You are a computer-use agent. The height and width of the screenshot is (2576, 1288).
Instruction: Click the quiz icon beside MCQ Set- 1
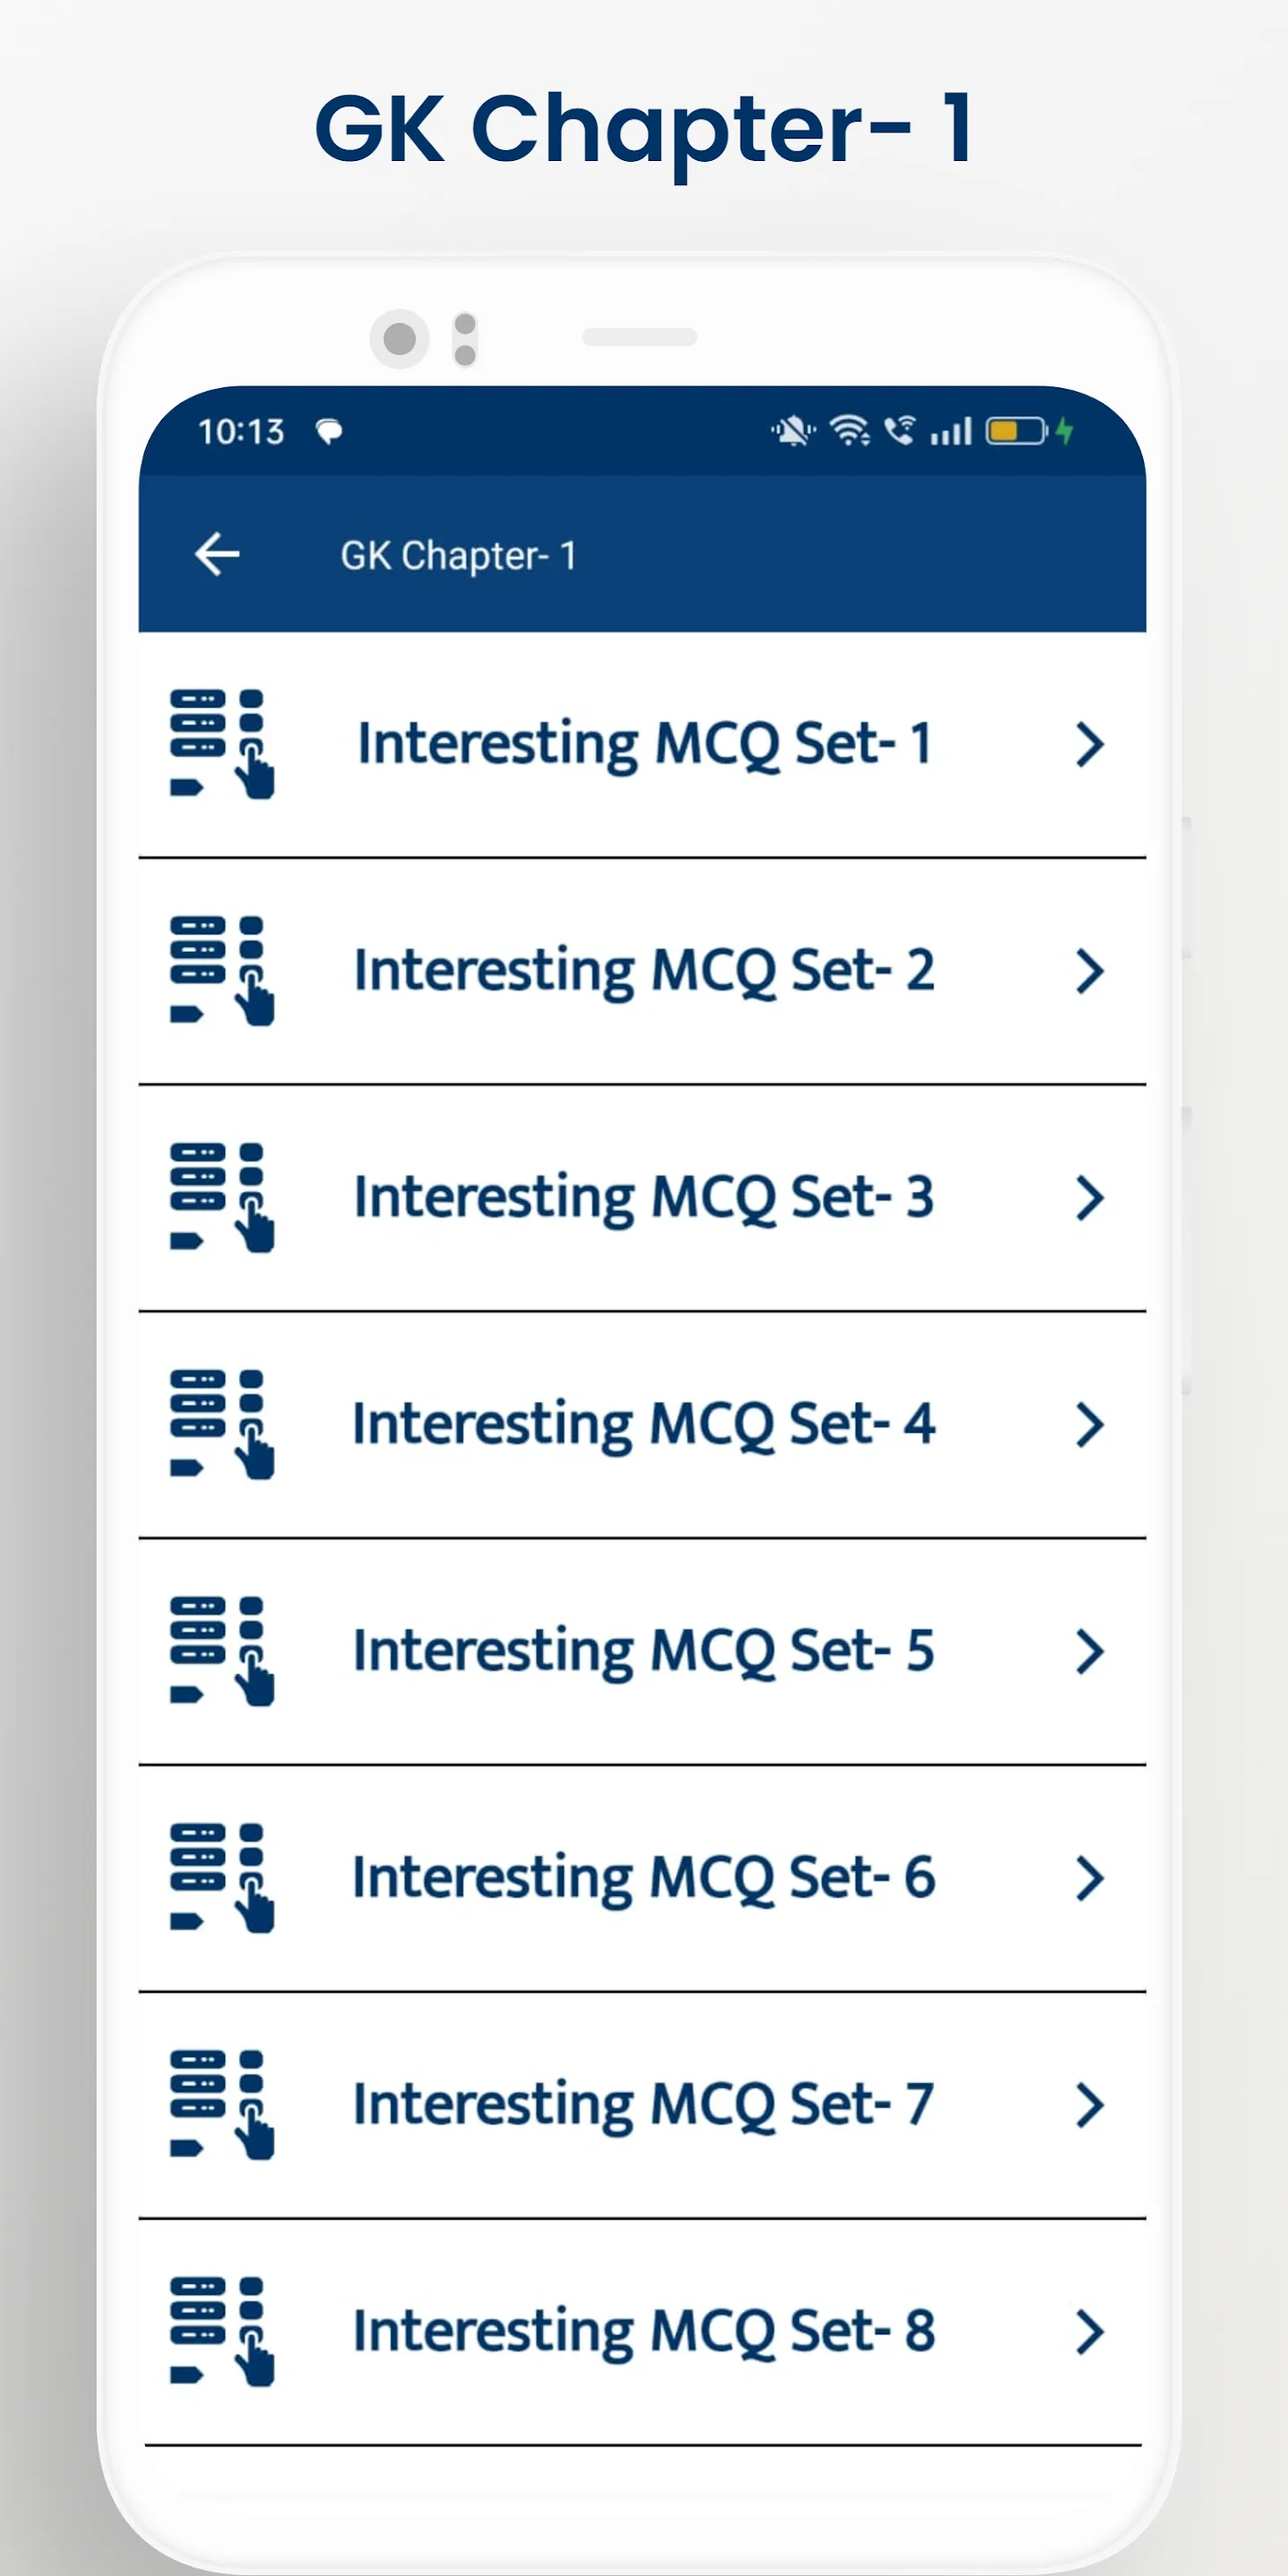(222, 744)
